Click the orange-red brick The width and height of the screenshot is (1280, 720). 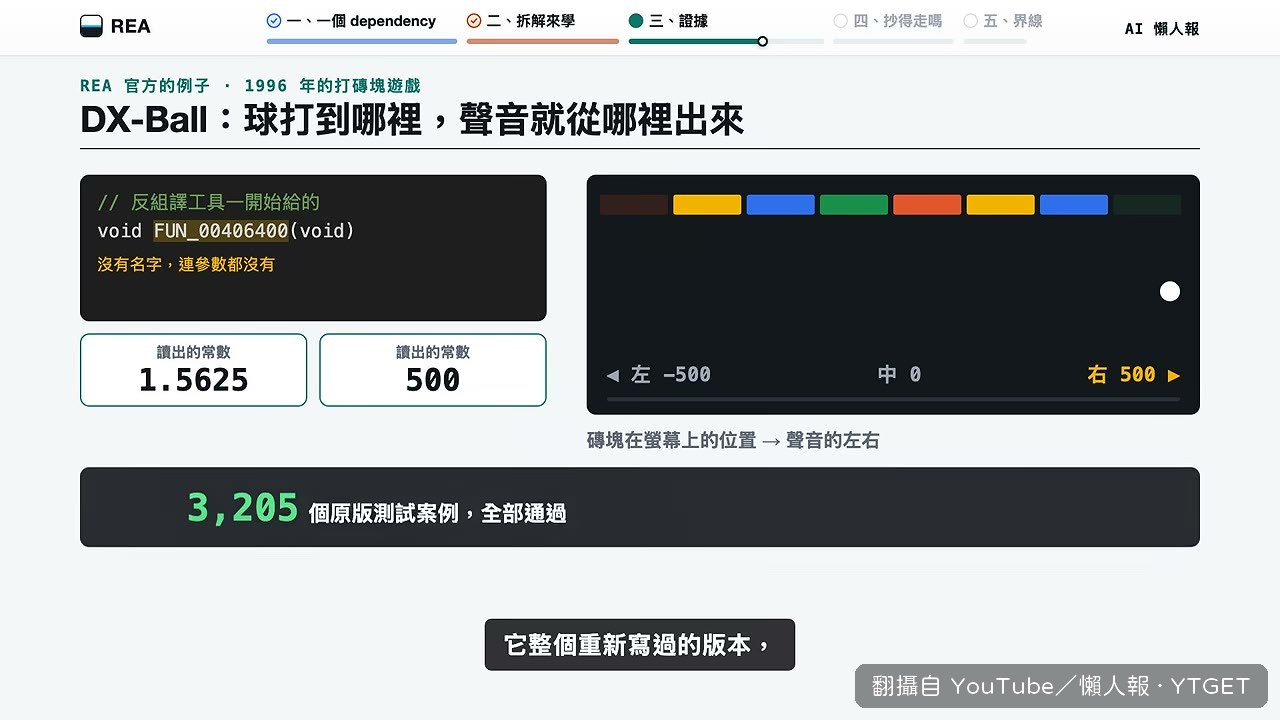pos(927,205)
